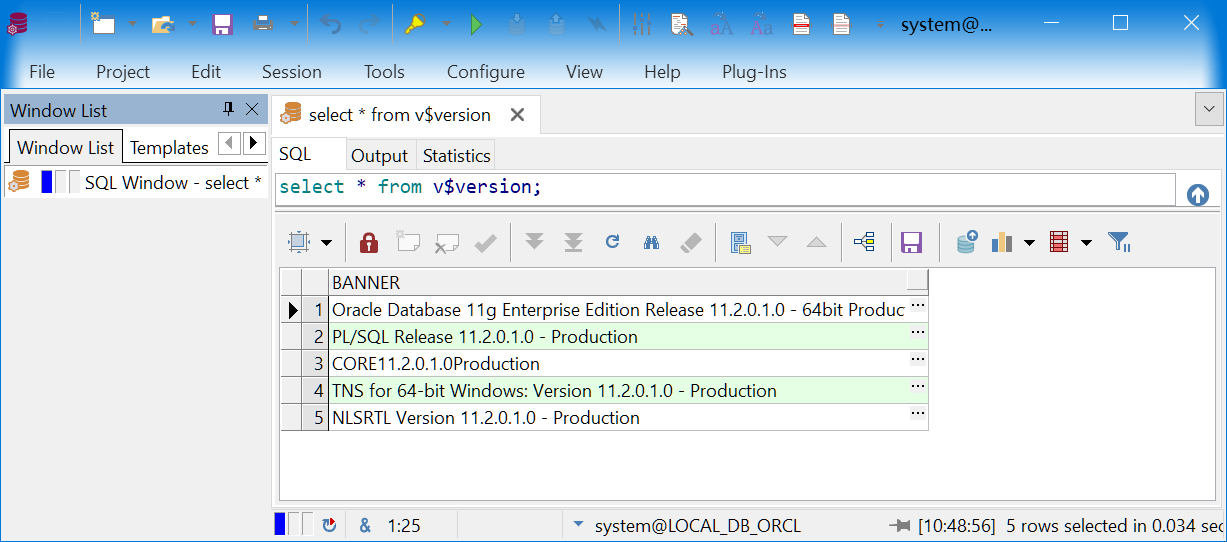
Task: Open the Print dropdown arrow
Action: (x=293, y=24)
